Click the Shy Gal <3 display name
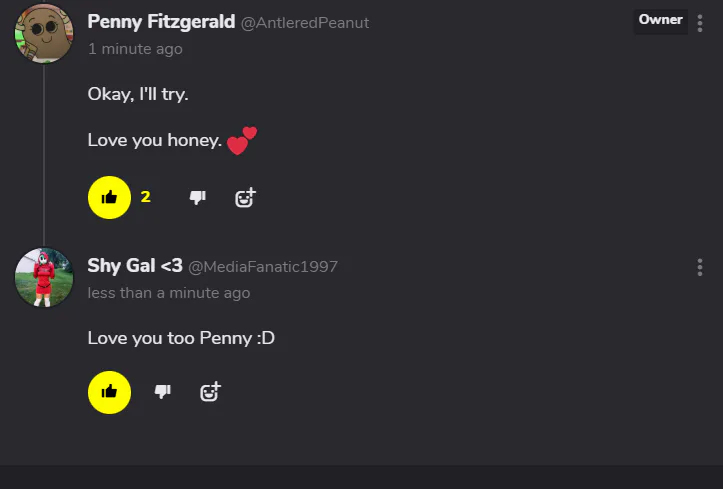This screenshot has height=489, width=723. click(135, 266)
